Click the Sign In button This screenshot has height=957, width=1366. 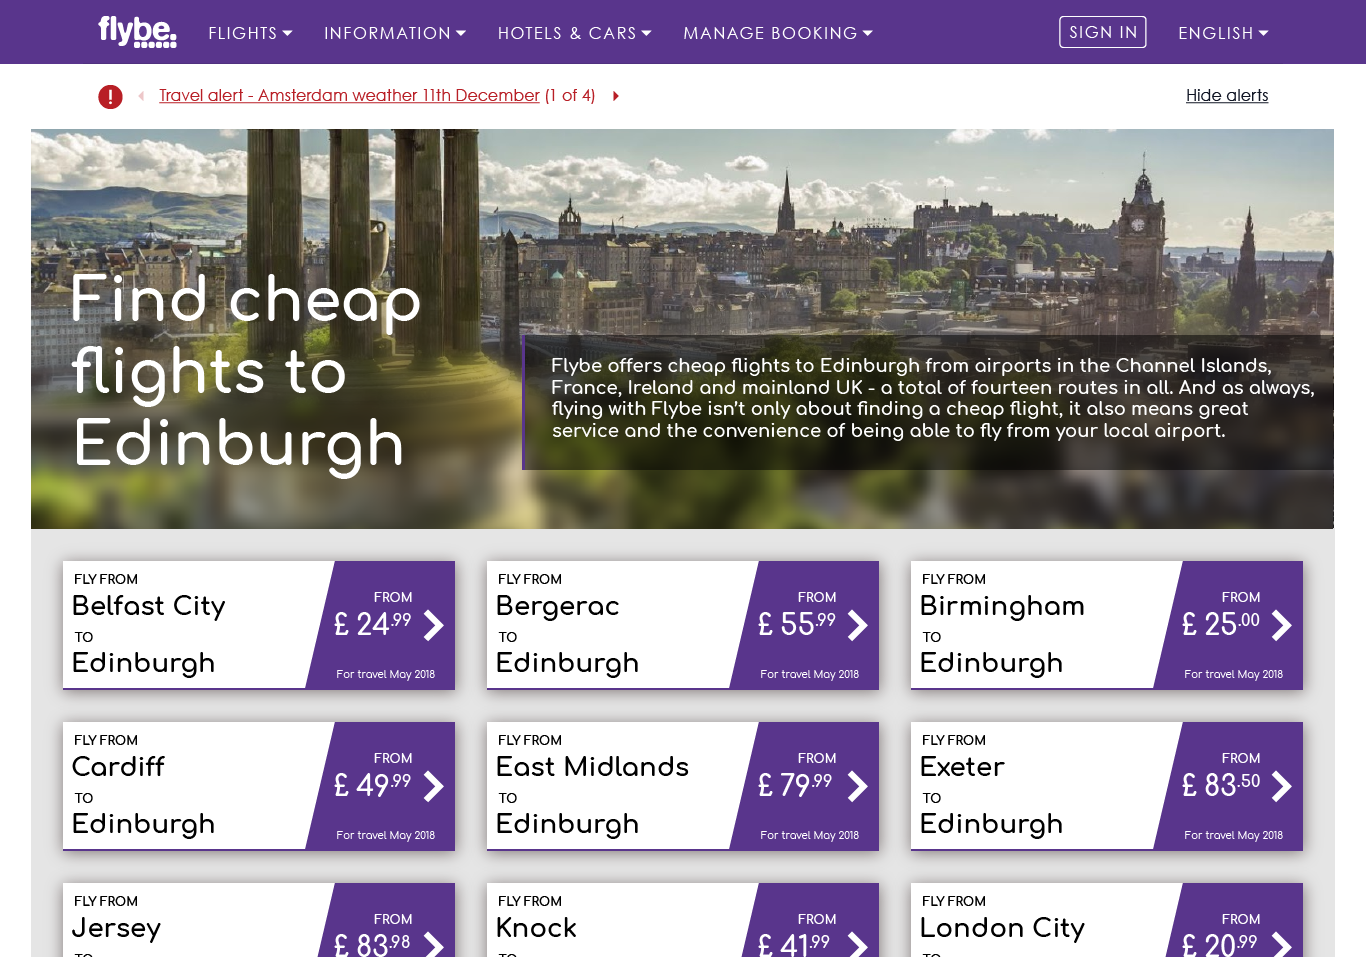click(x=1103, y=32)
